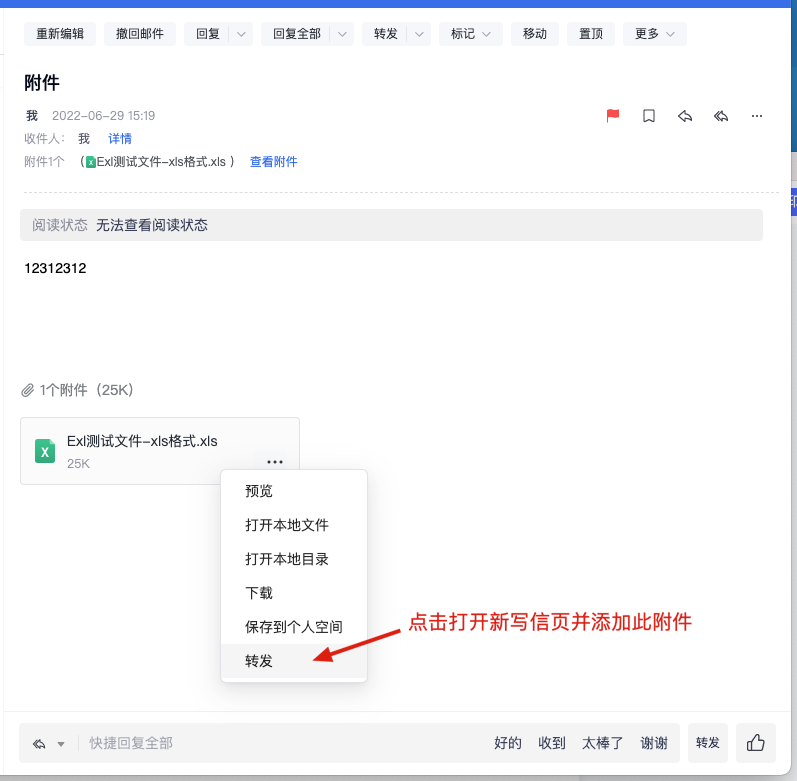
Task: Send quick reply 太棒了
Action: 602,743
